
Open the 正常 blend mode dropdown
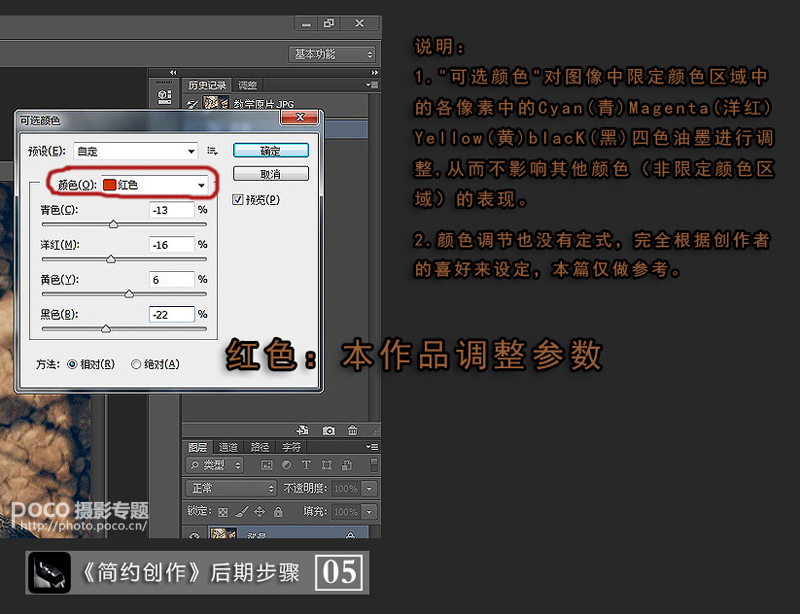232,488
